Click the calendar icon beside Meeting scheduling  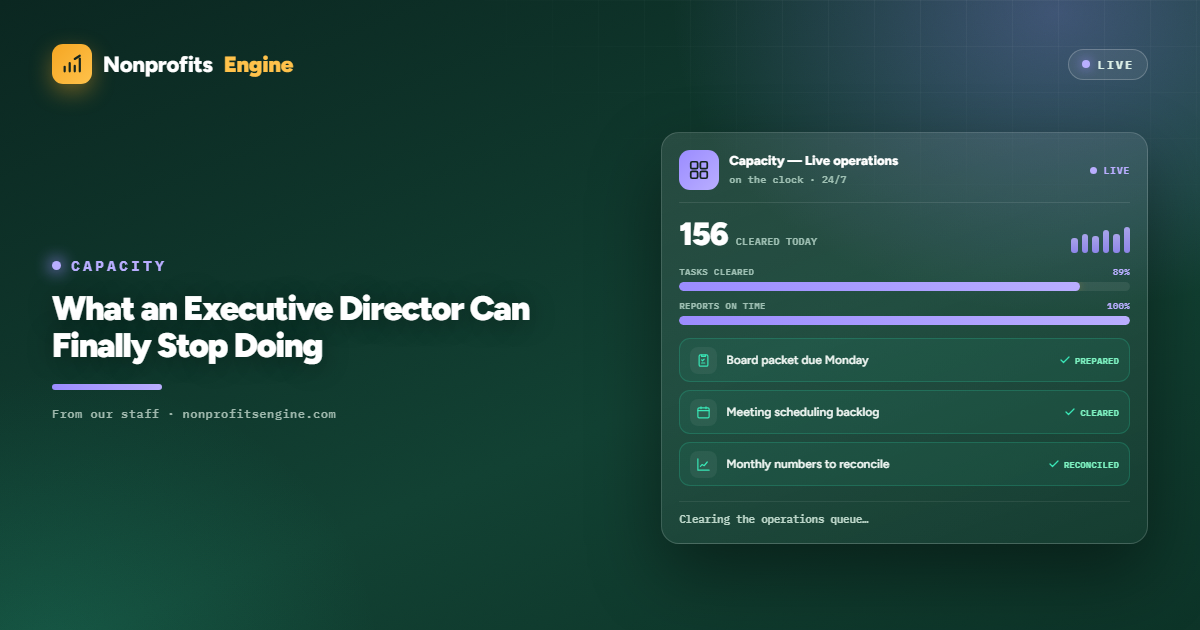703,412
